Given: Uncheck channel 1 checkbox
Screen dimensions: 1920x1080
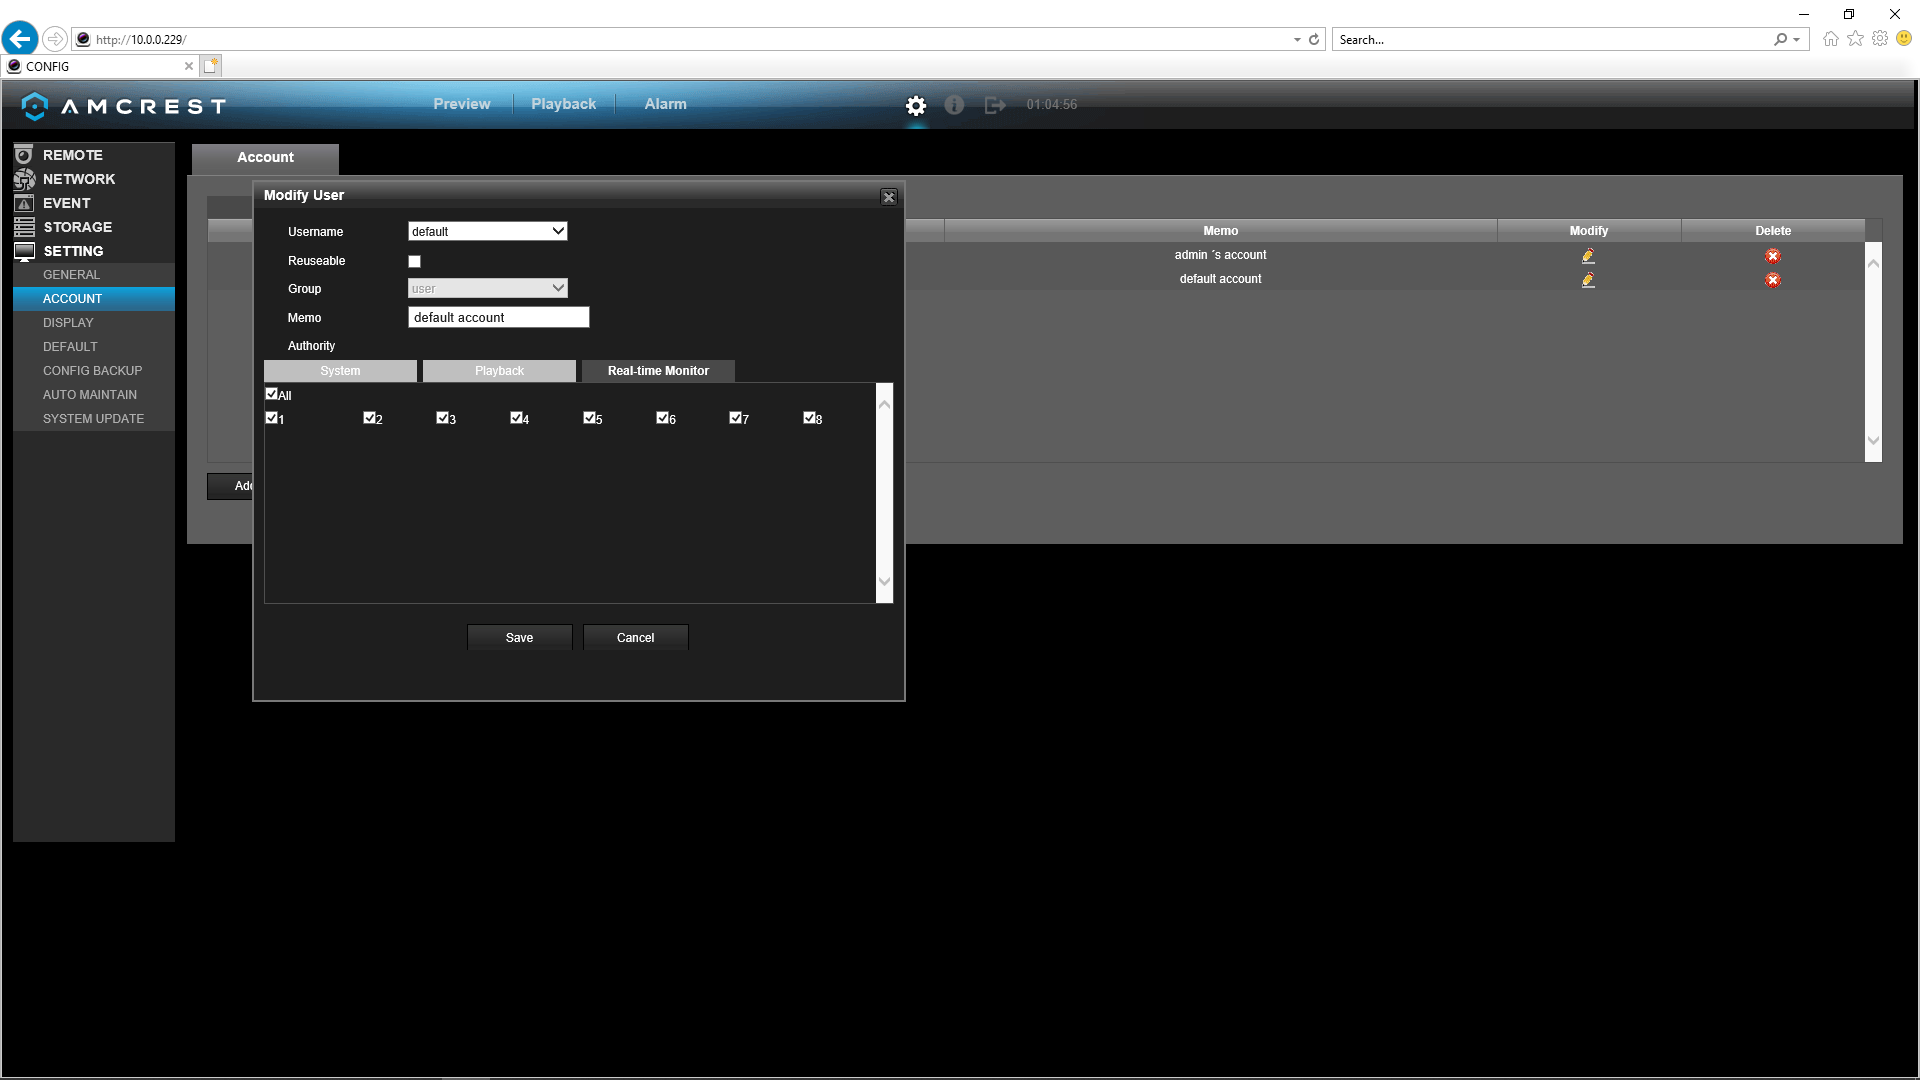Looking at the screenshot, I should pos(271,418).
